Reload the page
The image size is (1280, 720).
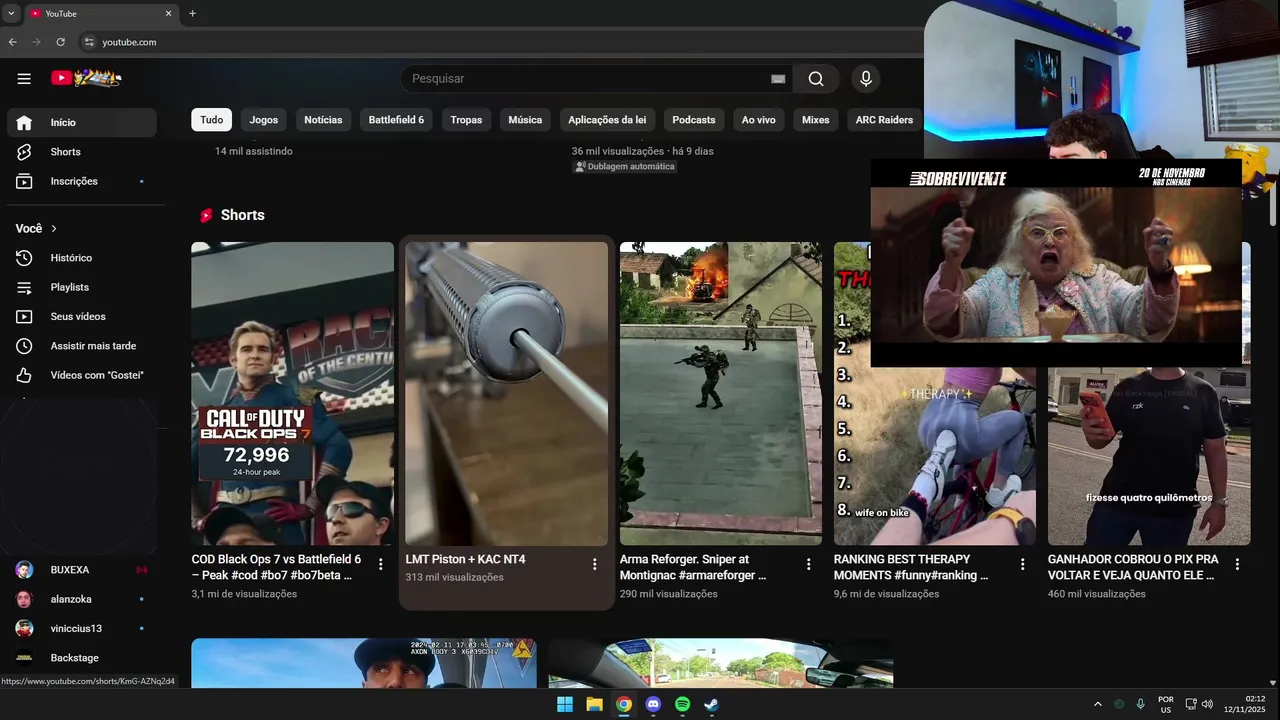(60, 42)
